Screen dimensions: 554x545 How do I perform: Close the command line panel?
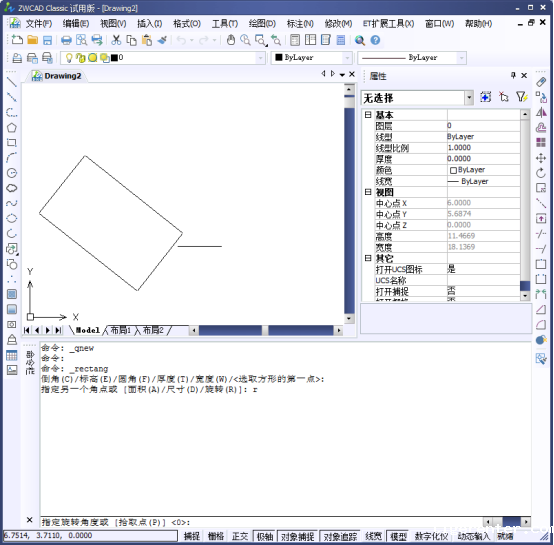point(30,520)
